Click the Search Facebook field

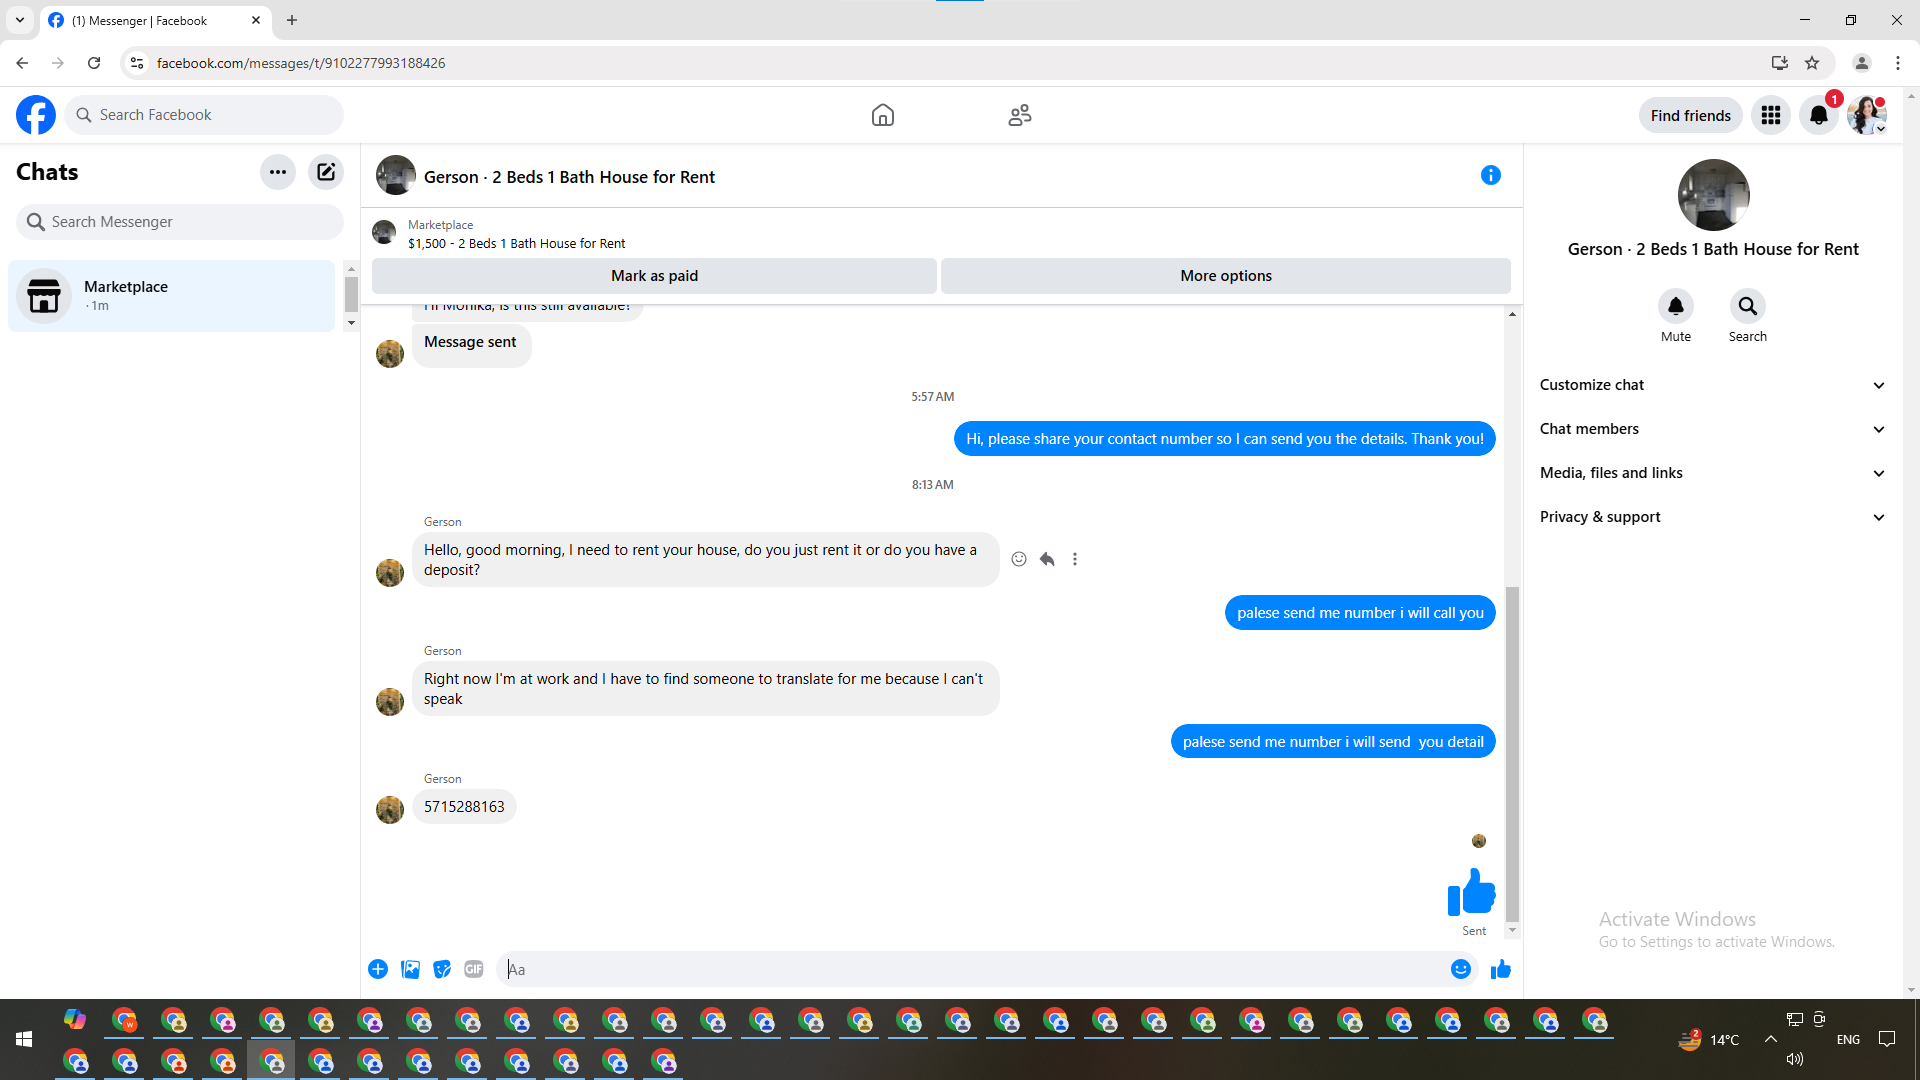[204, 115]
